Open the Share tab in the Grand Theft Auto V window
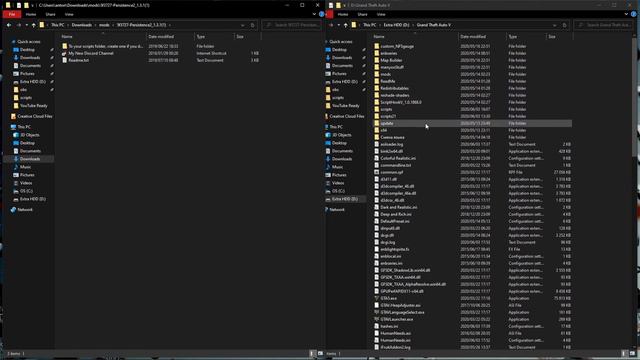This screenshot has height=360, width=640. pos(362,14)
